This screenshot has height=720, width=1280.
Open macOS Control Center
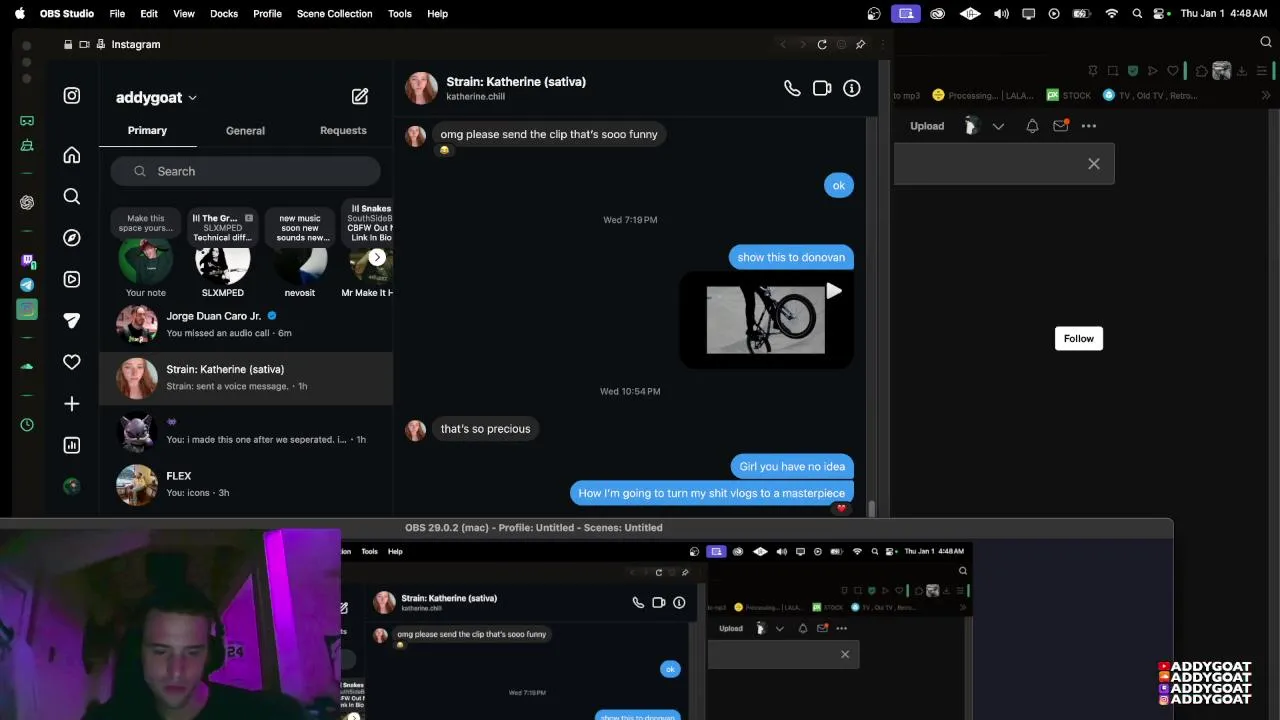1161,14
